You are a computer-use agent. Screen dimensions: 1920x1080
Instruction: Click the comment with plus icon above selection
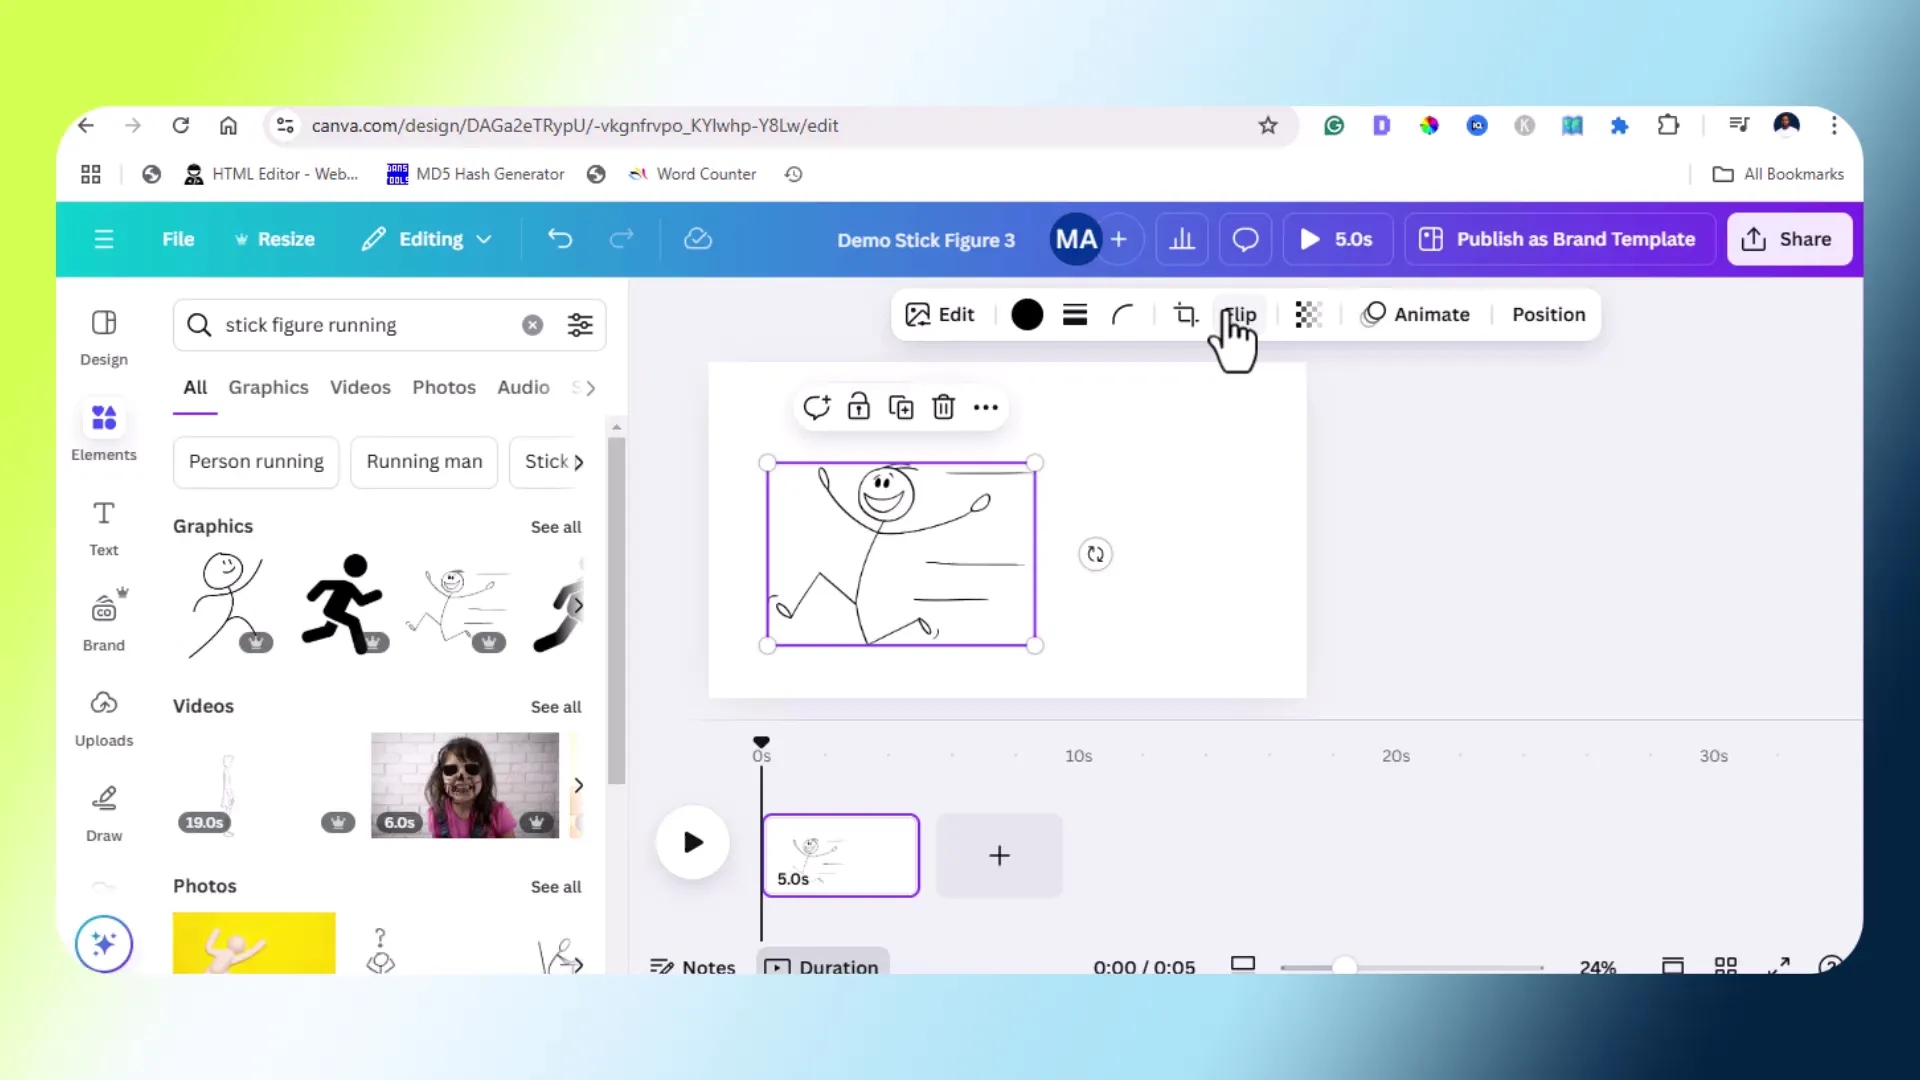click(817, 407)
